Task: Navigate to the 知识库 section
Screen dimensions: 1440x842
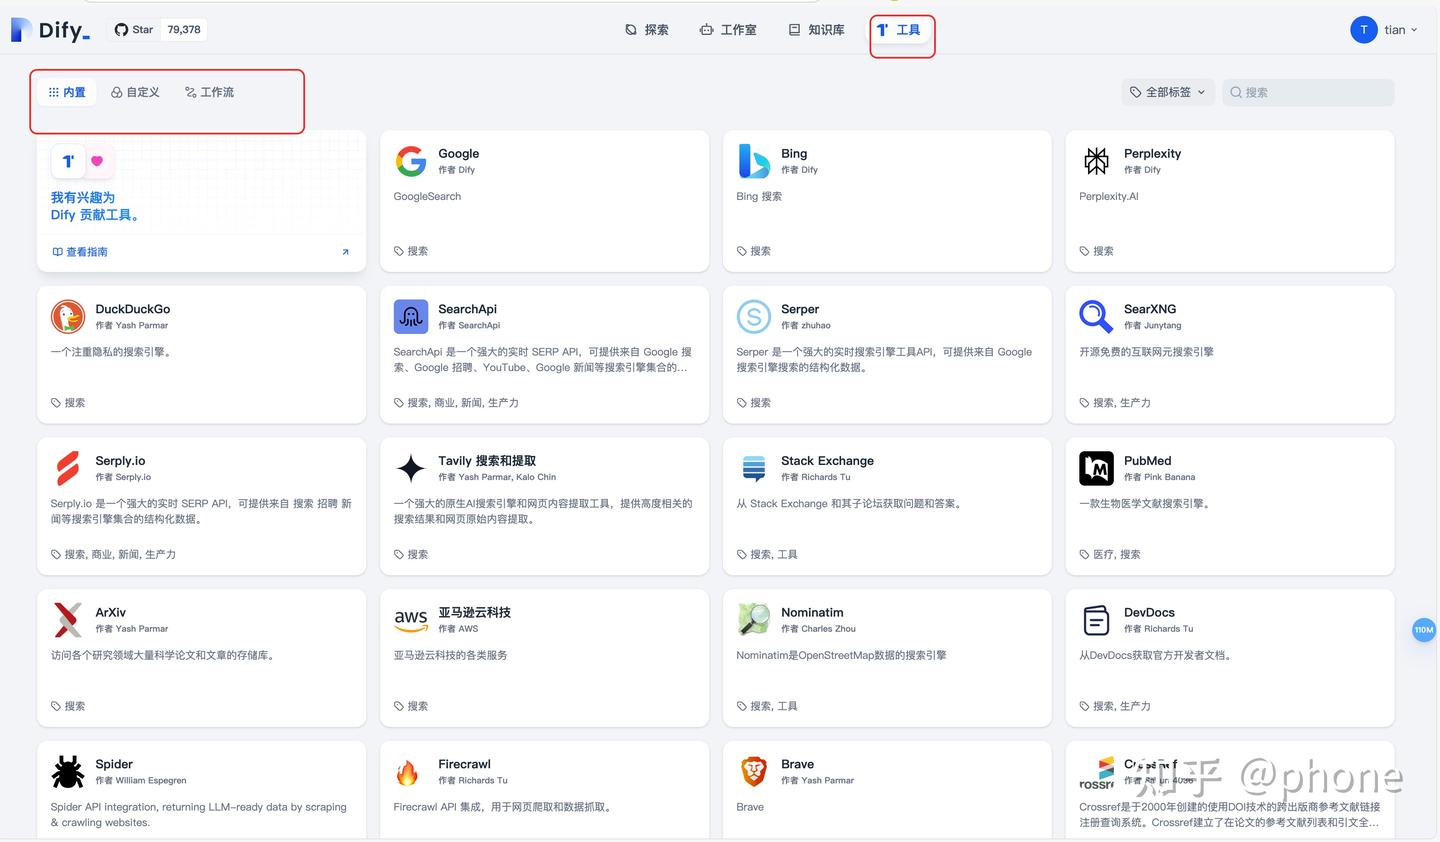Action: (815, 29)
